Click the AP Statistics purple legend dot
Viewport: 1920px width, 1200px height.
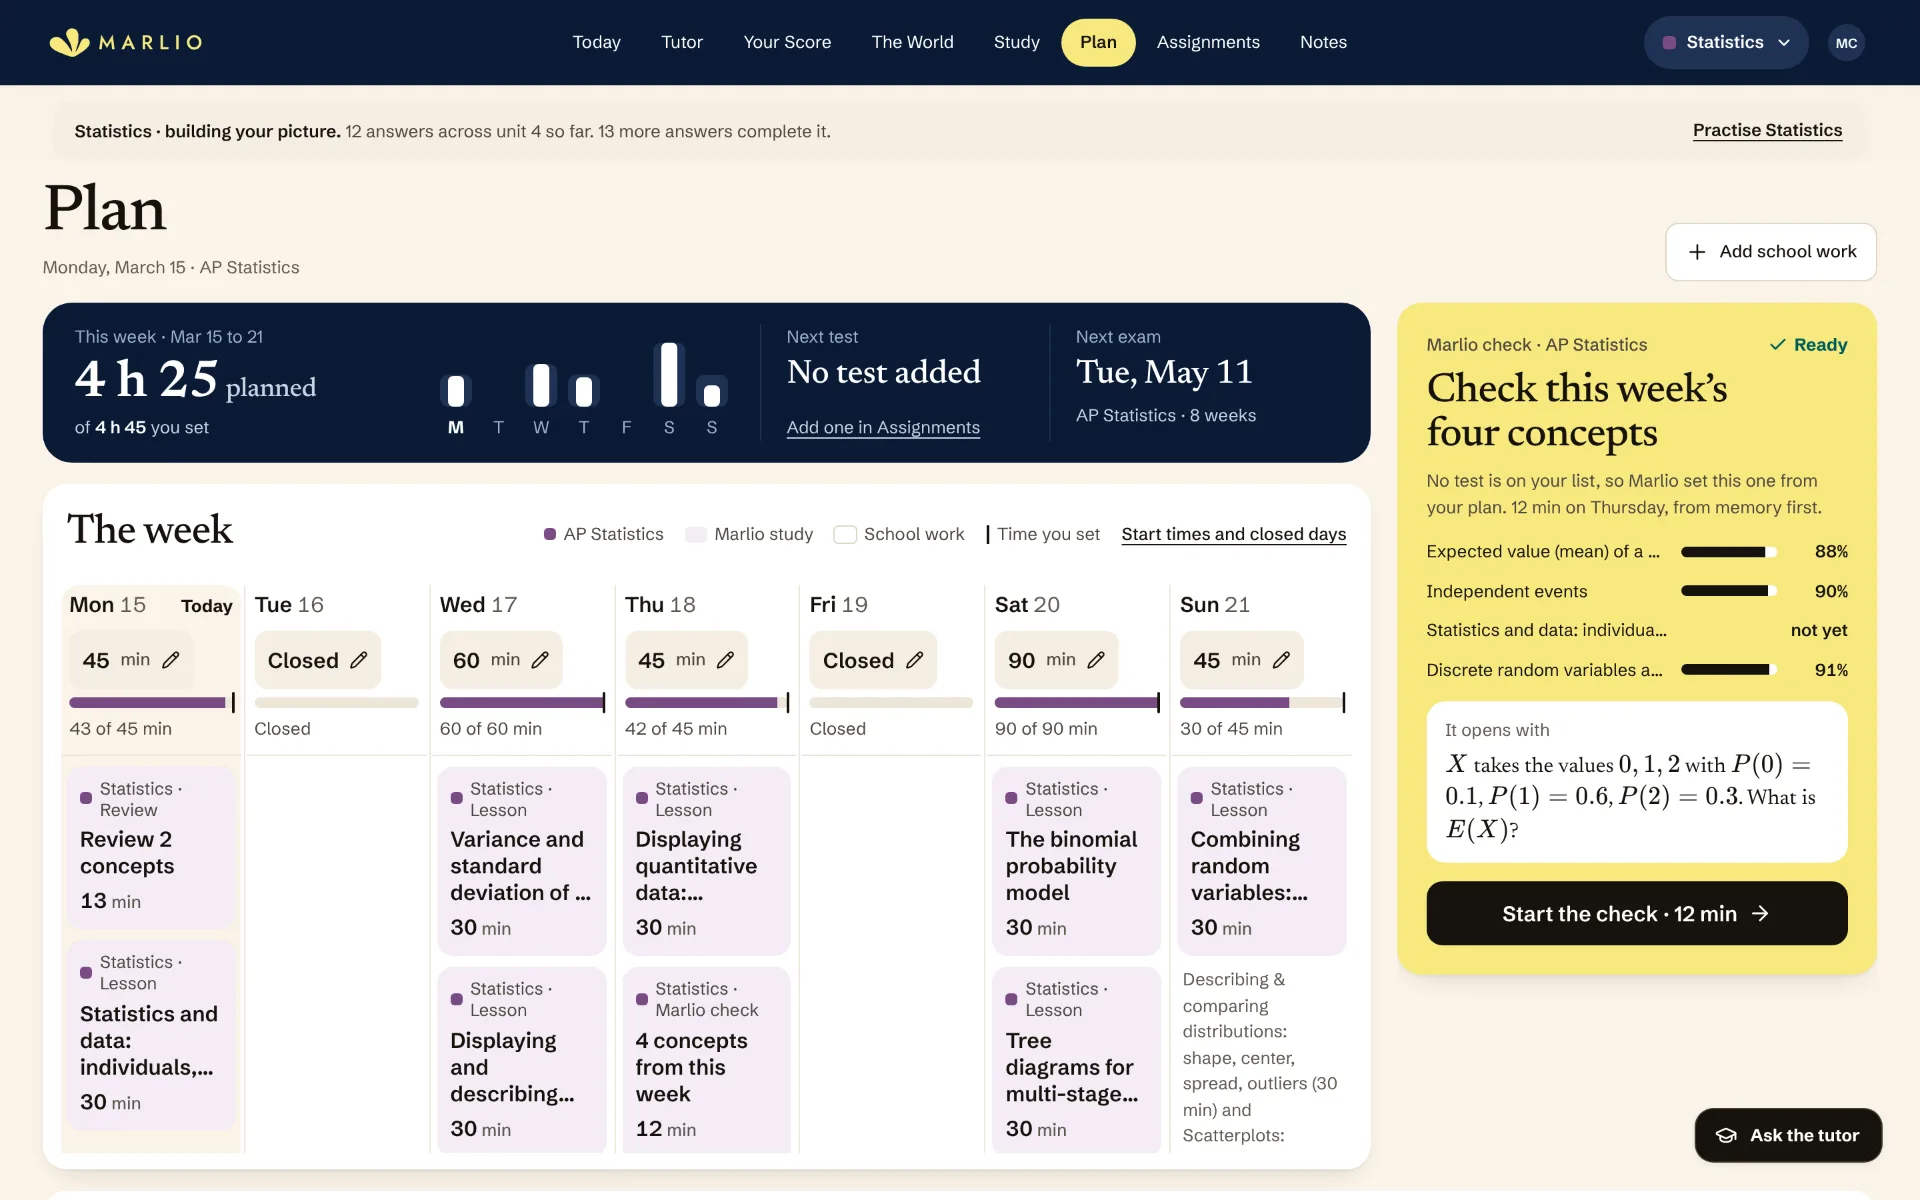click(549, 534)
